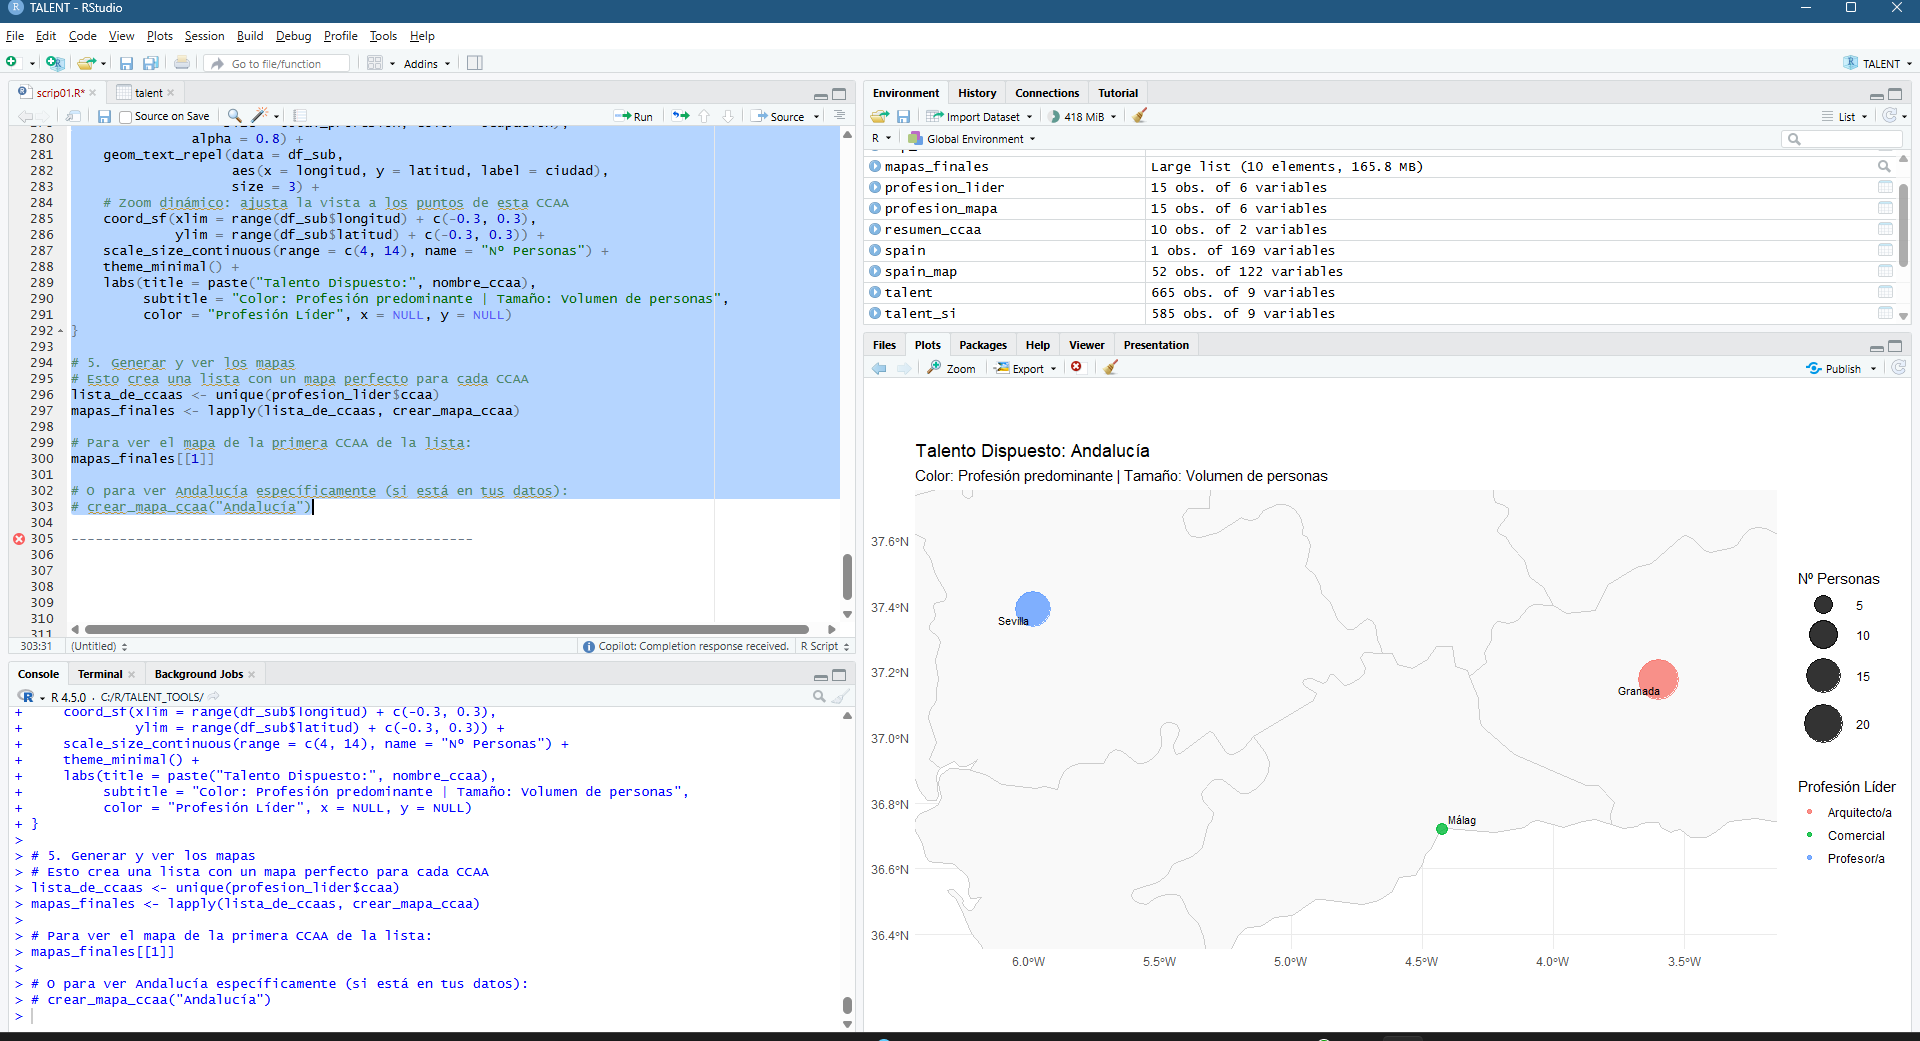This screenshot has width=1920, height=1041.
Task: Clear the environment with the broom icon
Action: [1139, 116]
